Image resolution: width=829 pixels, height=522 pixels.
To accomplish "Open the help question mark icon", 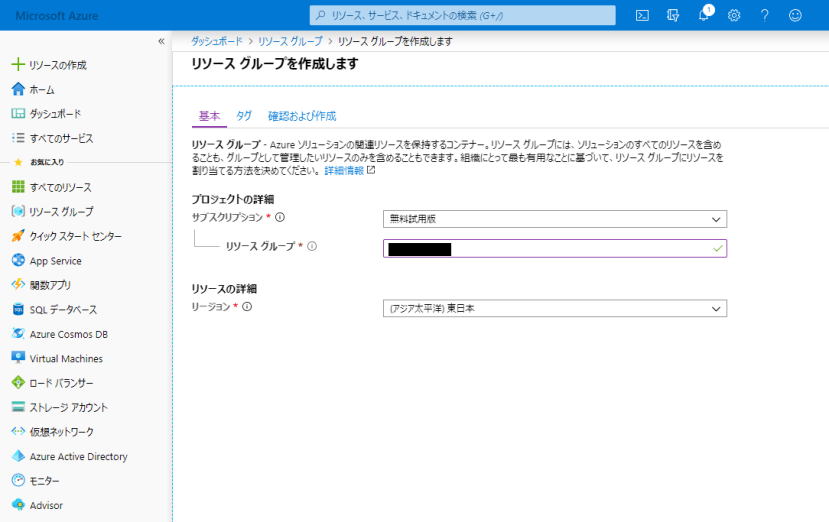I will [x=764, y=15].
